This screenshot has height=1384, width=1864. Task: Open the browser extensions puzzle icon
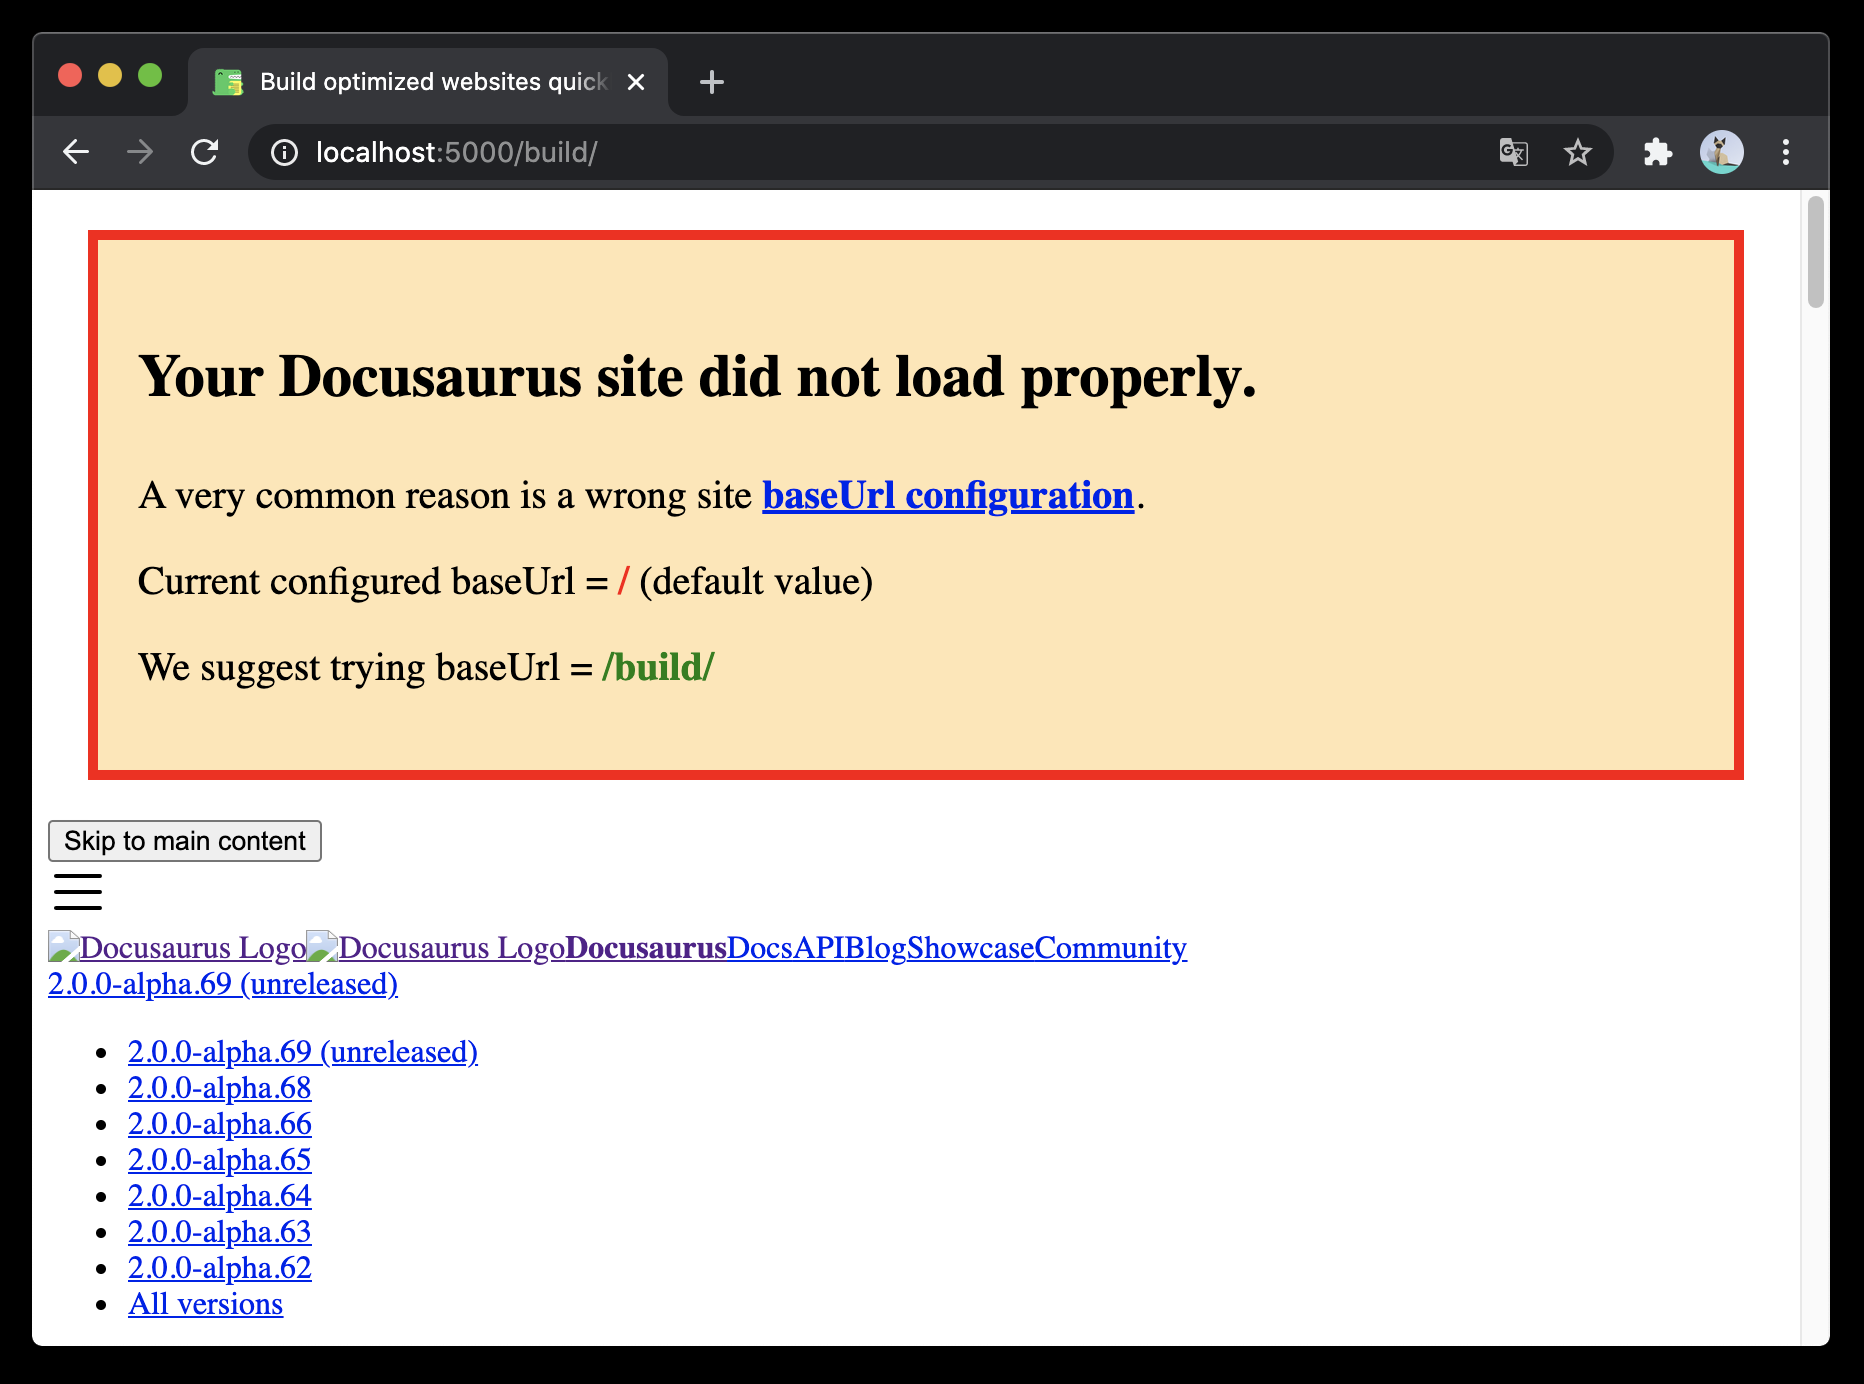click(x=1657, y=152)
